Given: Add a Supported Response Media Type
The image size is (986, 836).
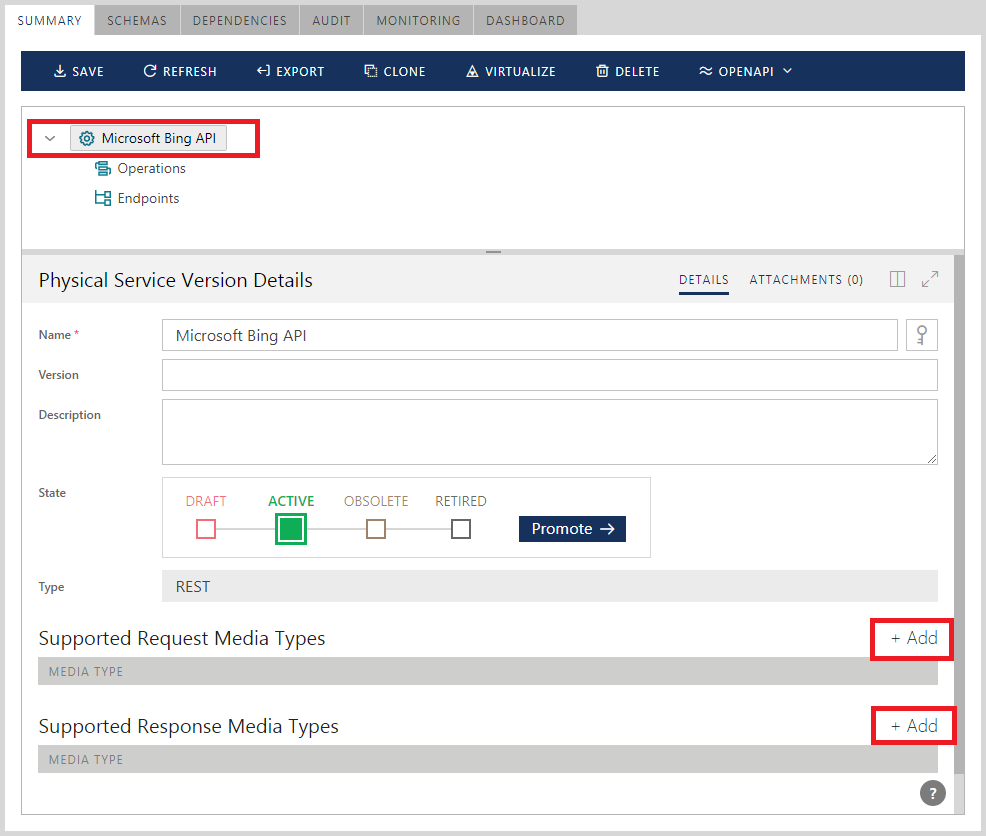Looking at the screenshot, I should click(x=914, y=727).
